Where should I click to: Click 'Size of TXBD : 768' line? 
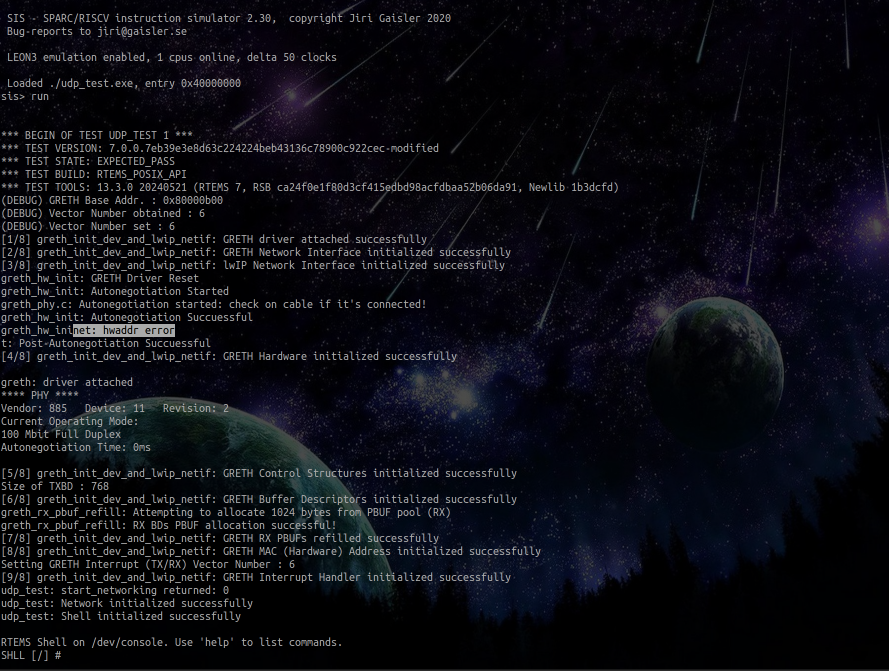(x=55, y=487)
